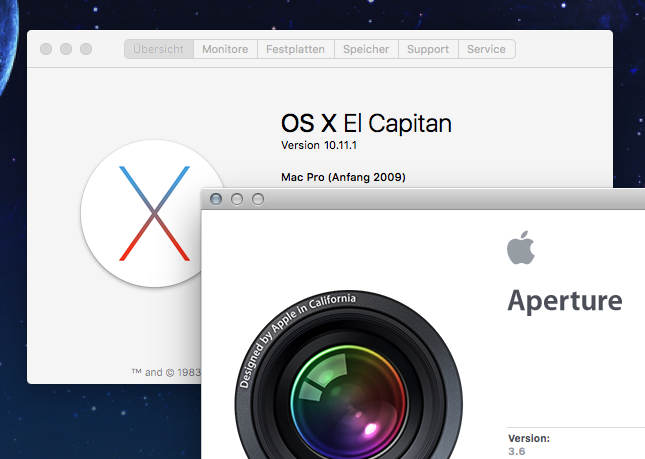This screenshot has height=459, width=645.
Task: Close the About This Mac window
Action: click(x=46, y=49)
